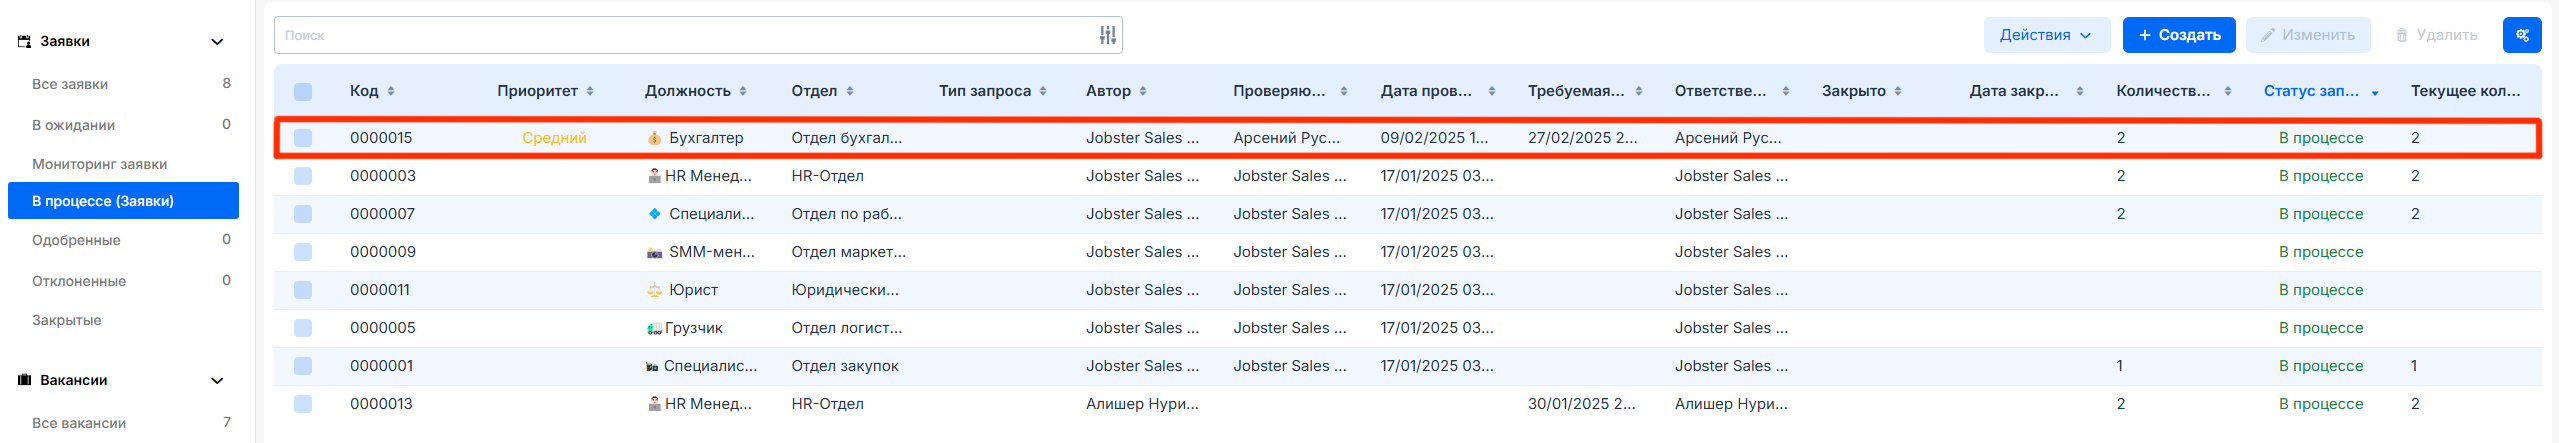Click the Удалить button
This screenshot has height=443, width=2559.
click(2436, 35)
